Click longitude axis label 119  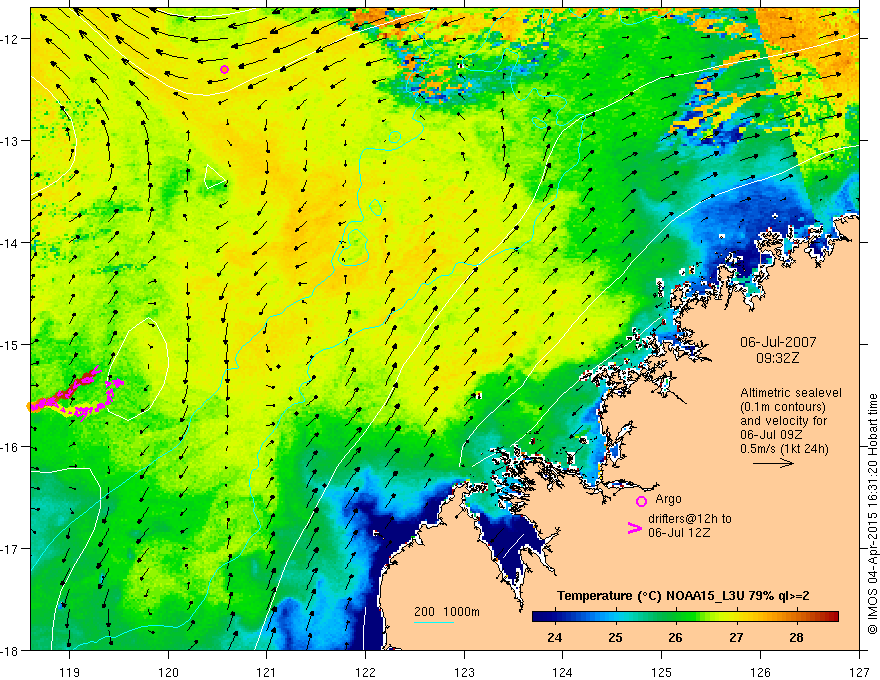tap(70, 672)
